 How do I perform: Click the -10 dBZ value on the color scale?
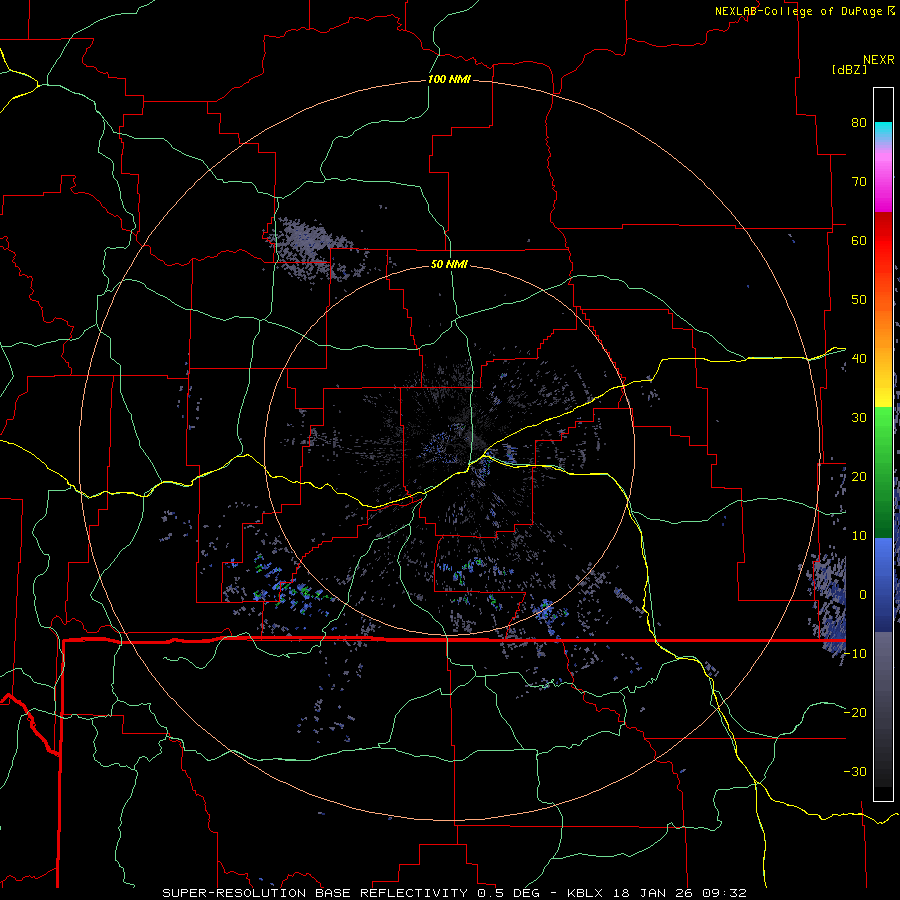[855, 654]
